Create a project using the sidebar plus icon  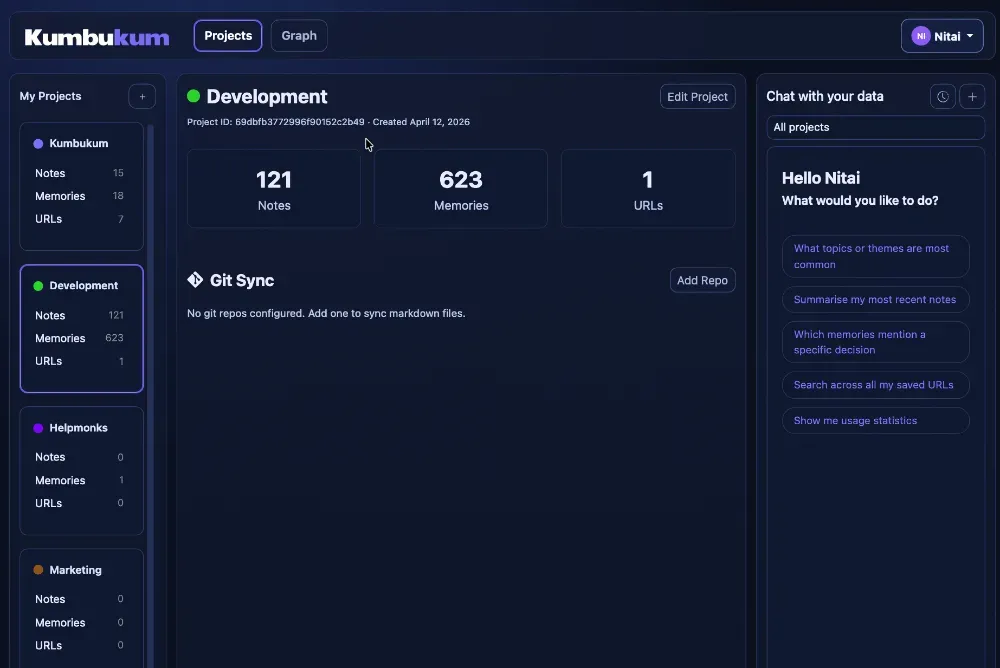141,96
